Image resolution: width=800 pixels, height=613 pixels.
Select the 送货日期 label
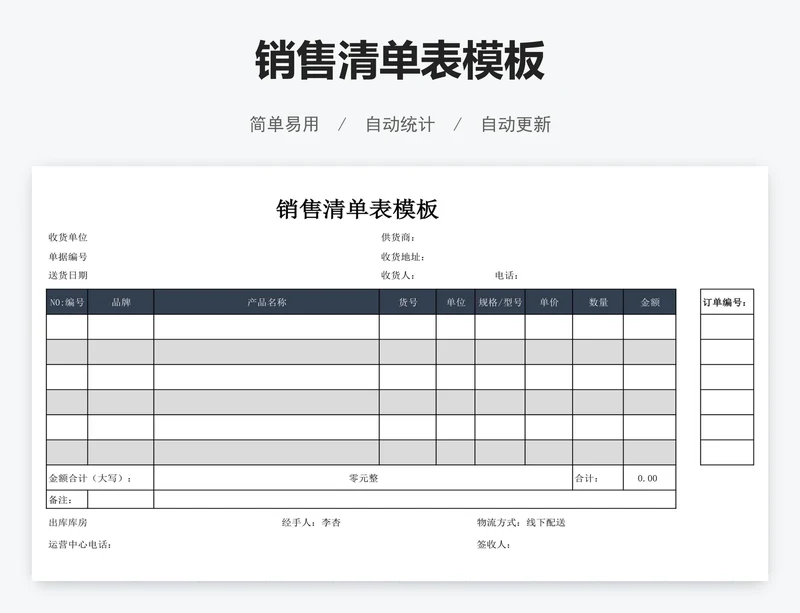point(68,275)
